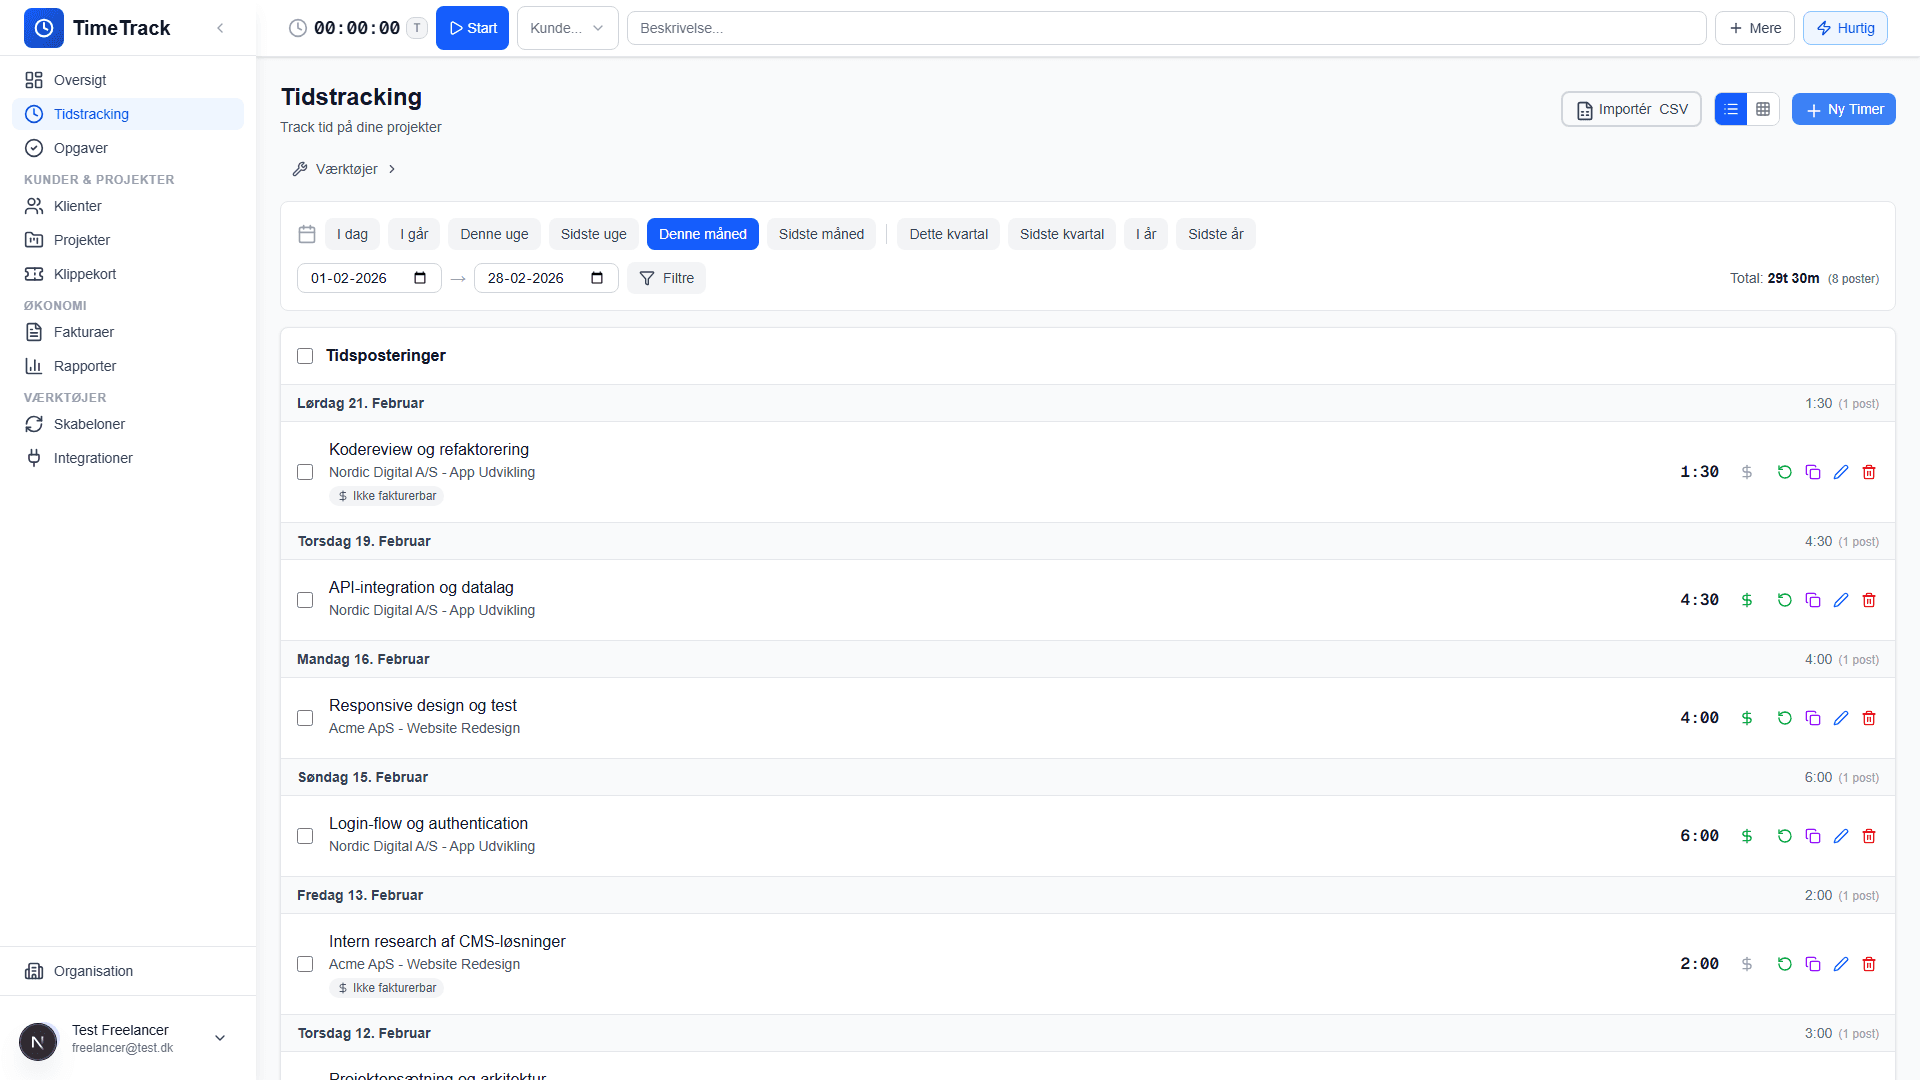The height and width of the screenshot is (1080, 1920).
Task: Switch to grid view icon
Action: 1763,109
